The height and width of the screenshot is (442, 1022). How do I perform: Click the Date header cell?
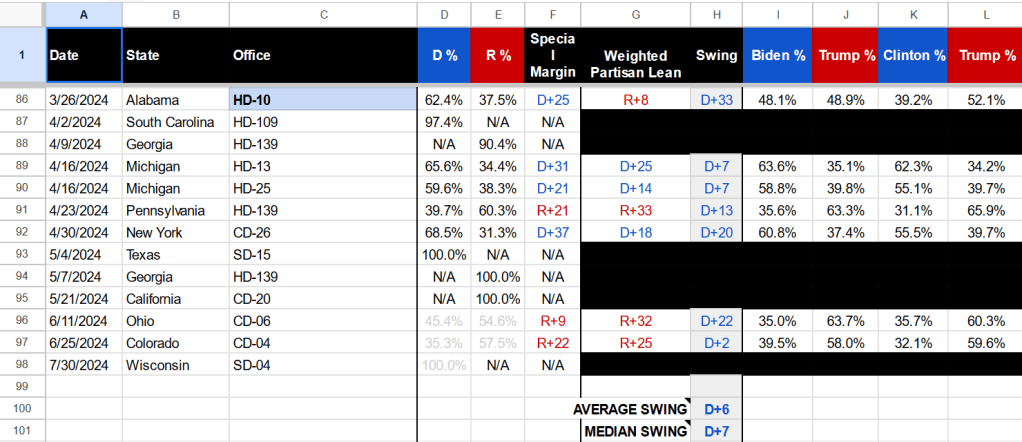coord(84,56)
